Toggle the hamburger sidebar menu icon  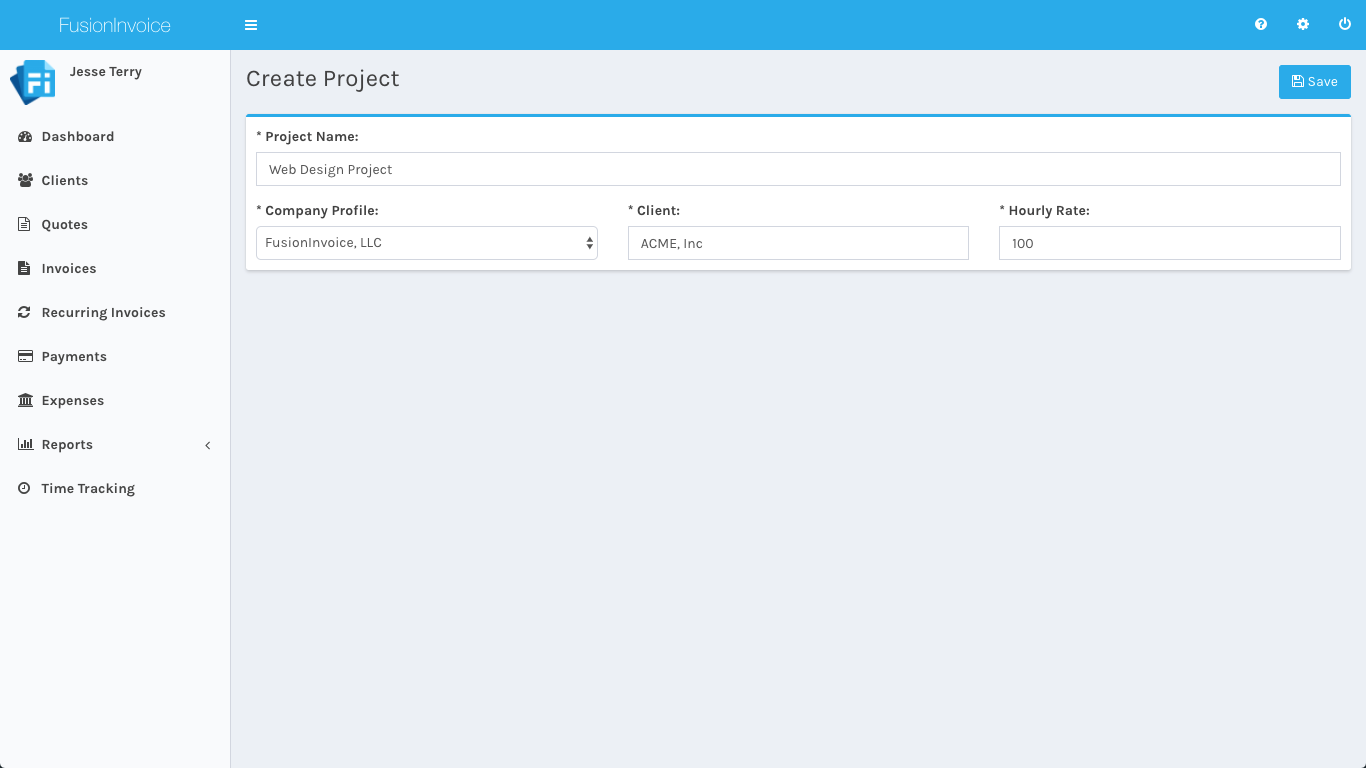click(251, 25)
